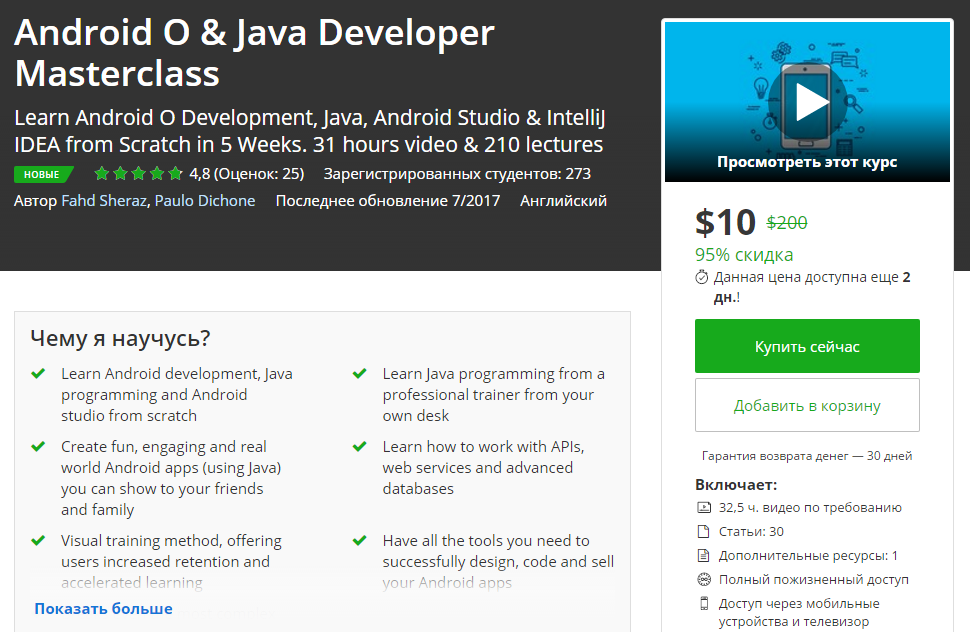
Task: Click the subtitle starting Learn Android O Development
Action: (309, 131)
